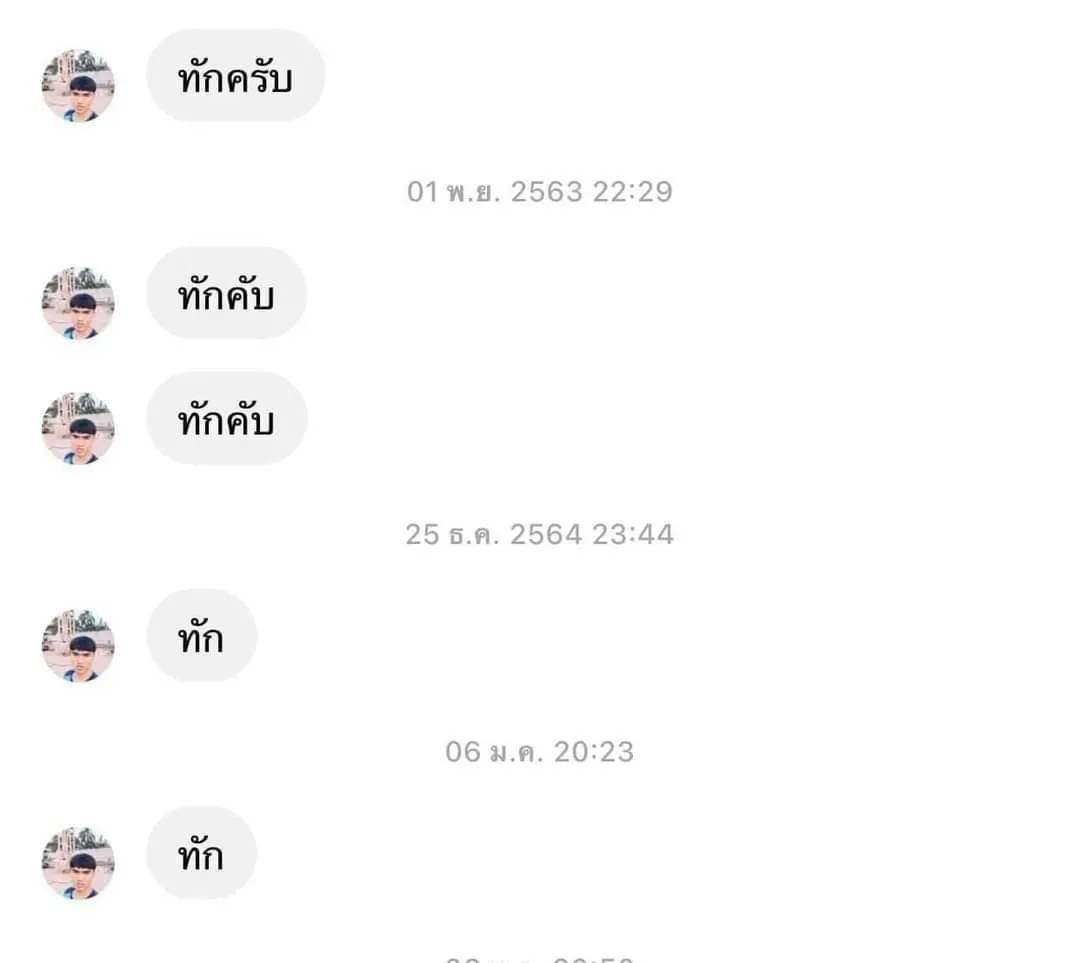Click the time 22:29 in the timestamp

pyautogui.click(x=632, y=191)
